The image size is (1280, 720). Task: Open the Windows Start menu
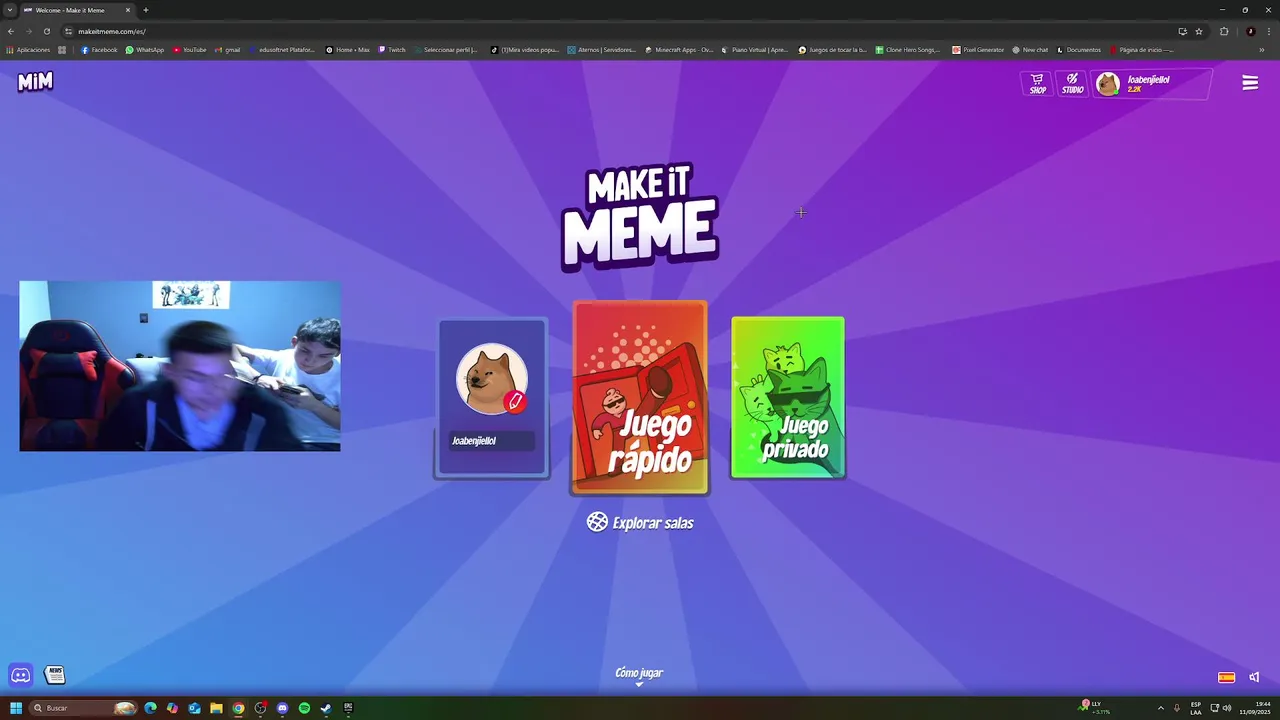[16, 708]
